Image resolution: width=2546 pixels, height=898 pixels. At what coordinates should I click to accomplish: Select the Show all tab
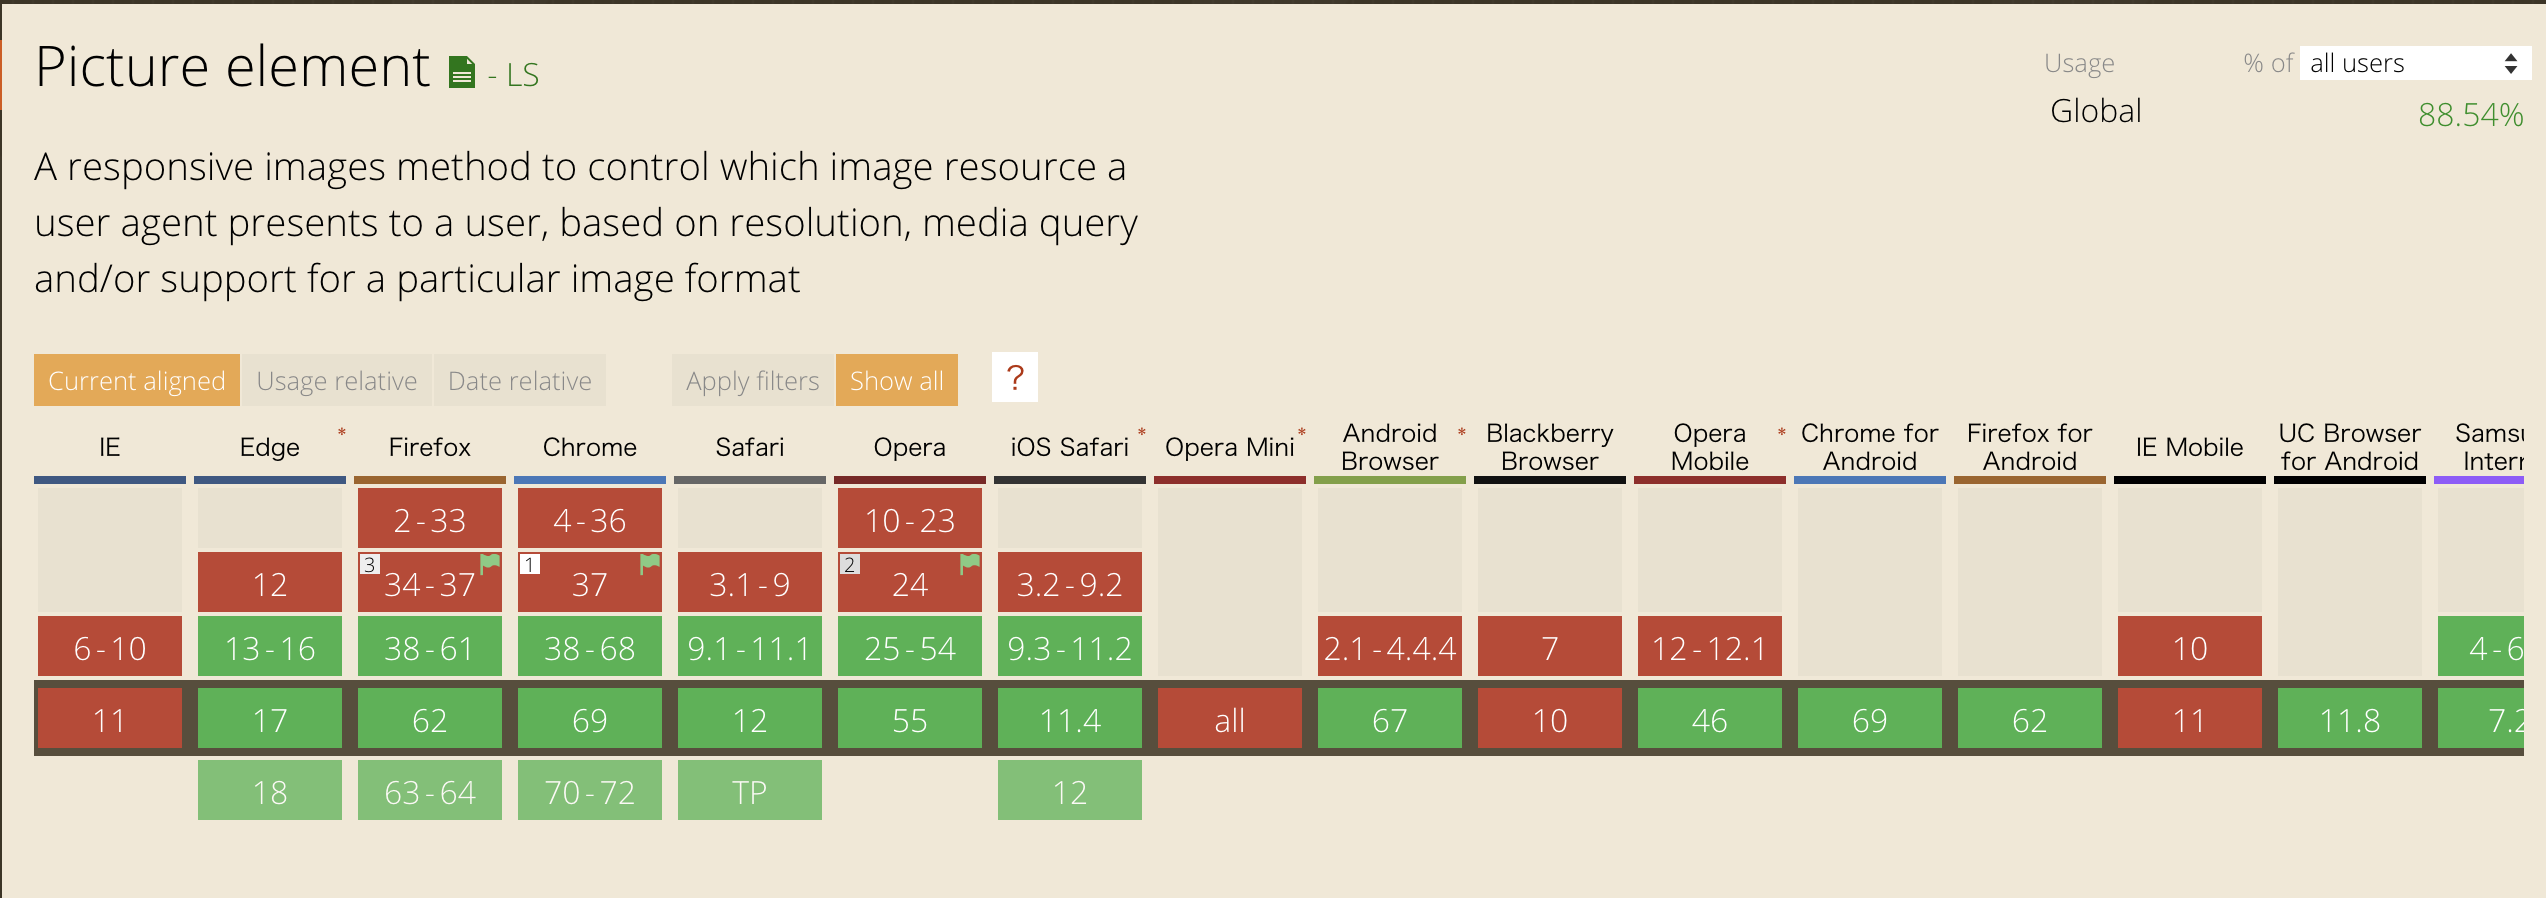897,380
